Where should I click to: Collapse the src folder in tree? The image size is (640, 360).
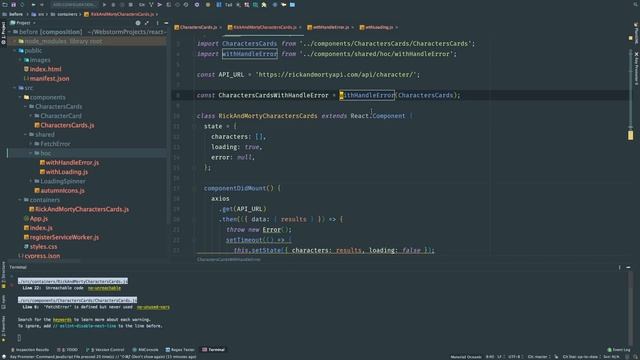click(x=15, y=88)
